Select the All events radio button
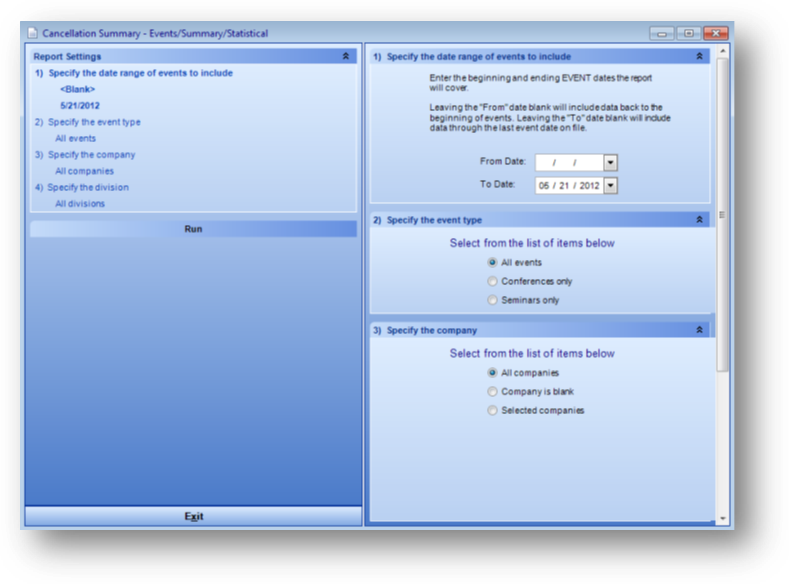The image size is (789, 584). click(x=492, y=263)
